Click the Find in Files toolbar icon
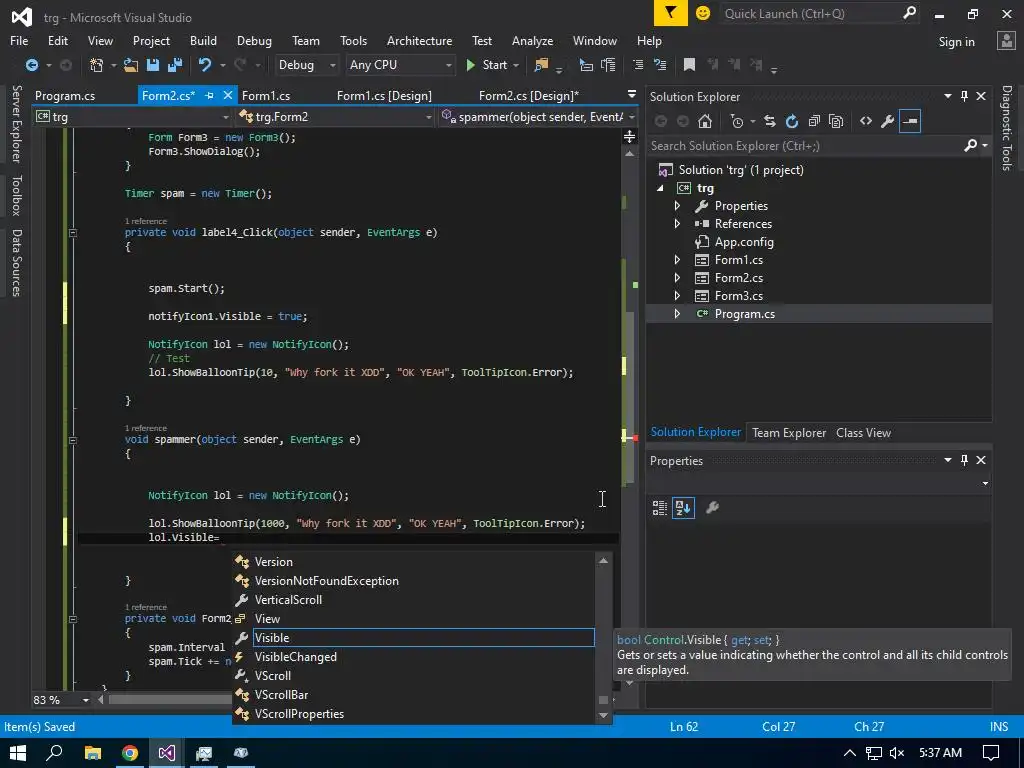 [x=541, y=65]
